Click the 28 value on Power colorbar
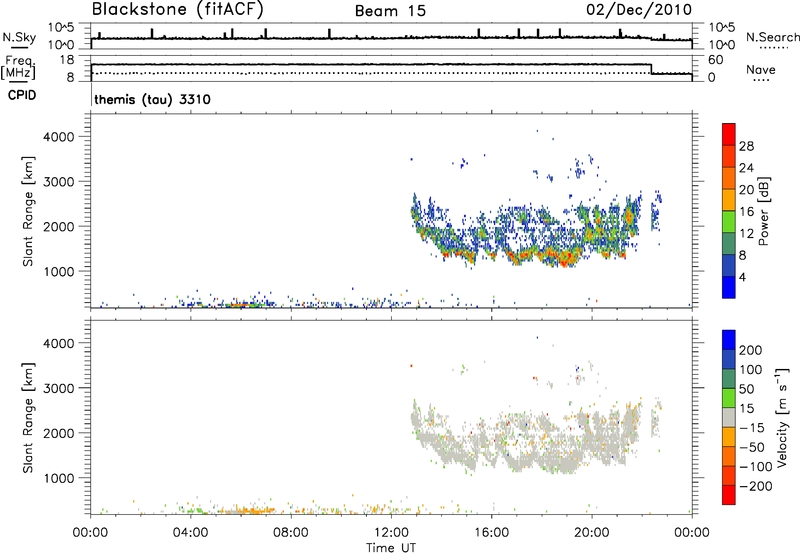Viewport: 800px width, 554px height. [x=746, y=146]
